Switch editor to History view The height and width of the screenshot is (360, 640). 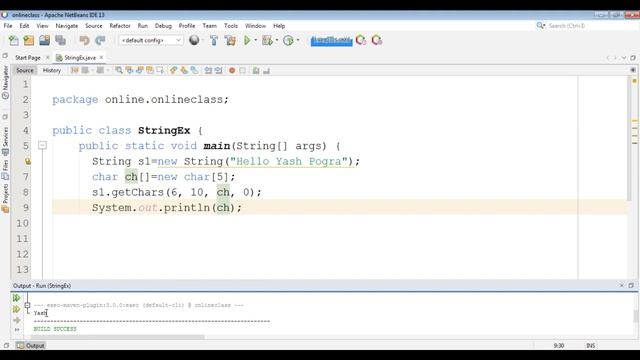52,70
